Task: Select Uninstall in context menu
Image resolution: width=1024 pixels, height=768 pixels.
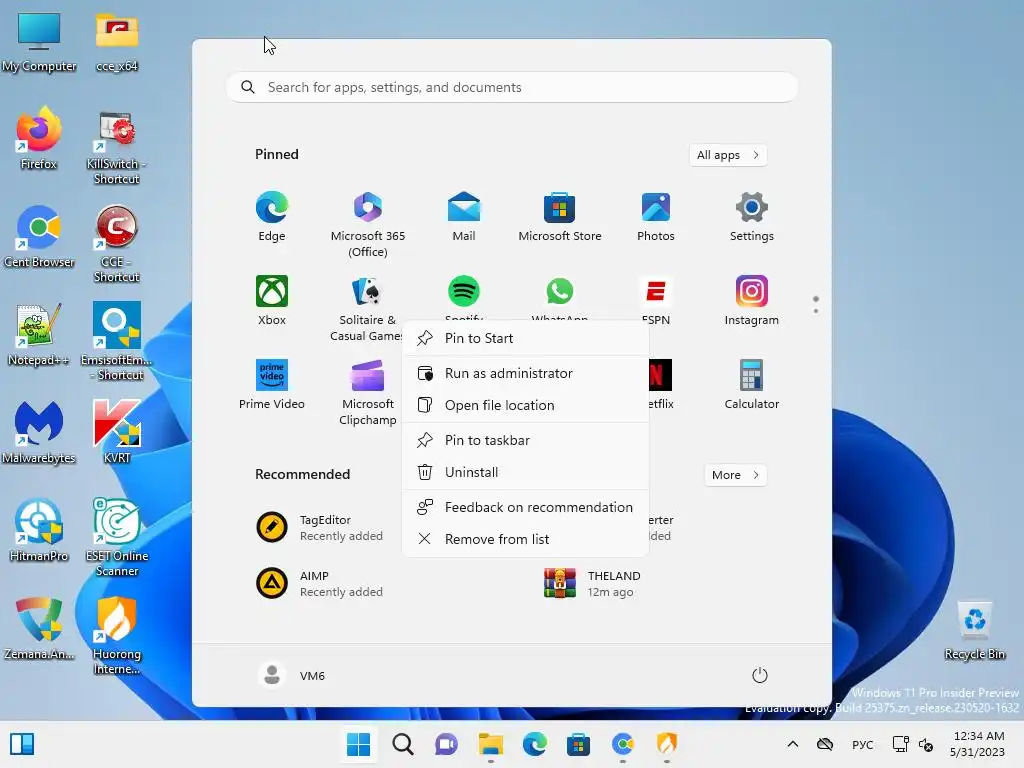Action: point(525,472)
